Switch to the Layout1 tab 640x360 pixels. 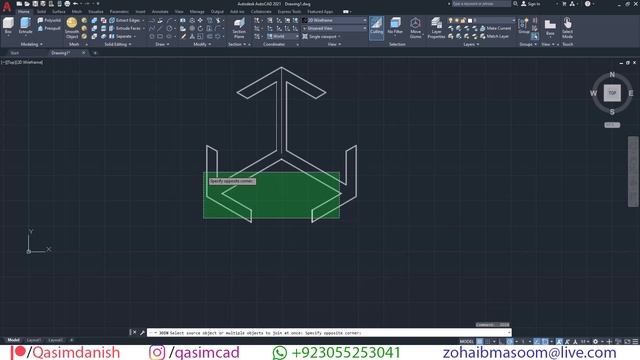[34, 340]
